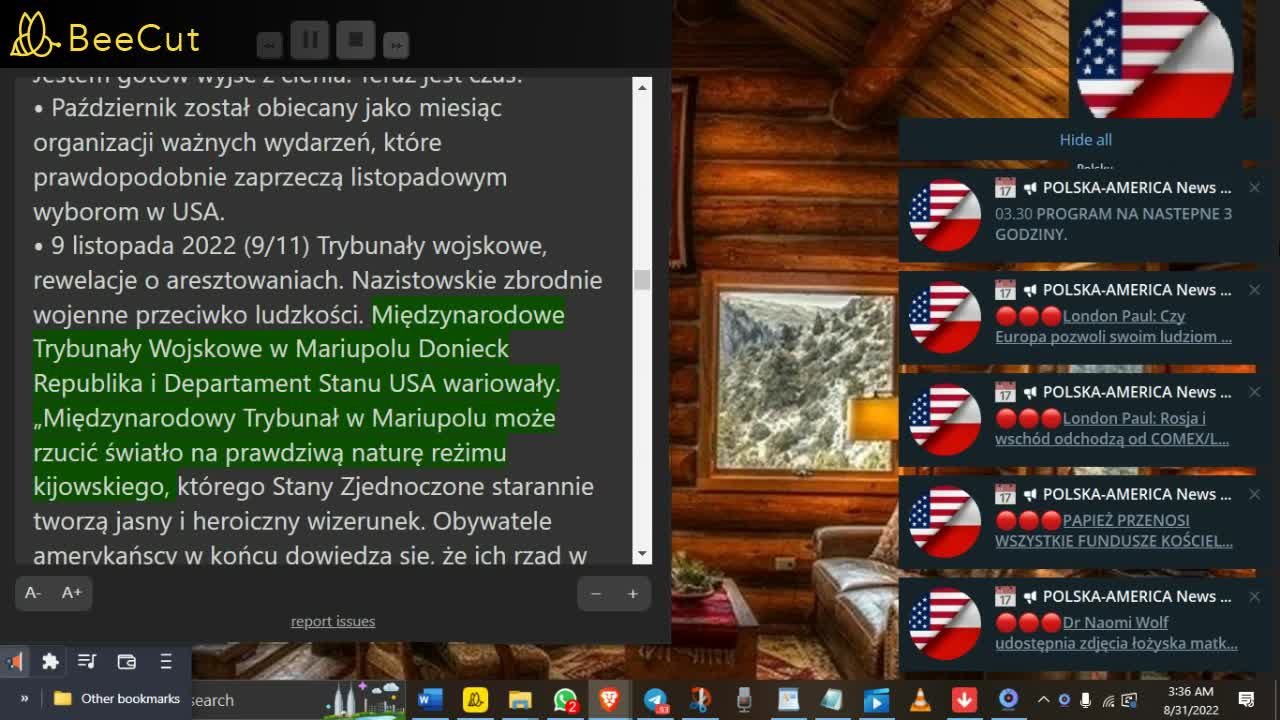Increase the text size with A+
Image resolution: width=1280 pixels, height=720 pixels.
[x=72, y=592]
